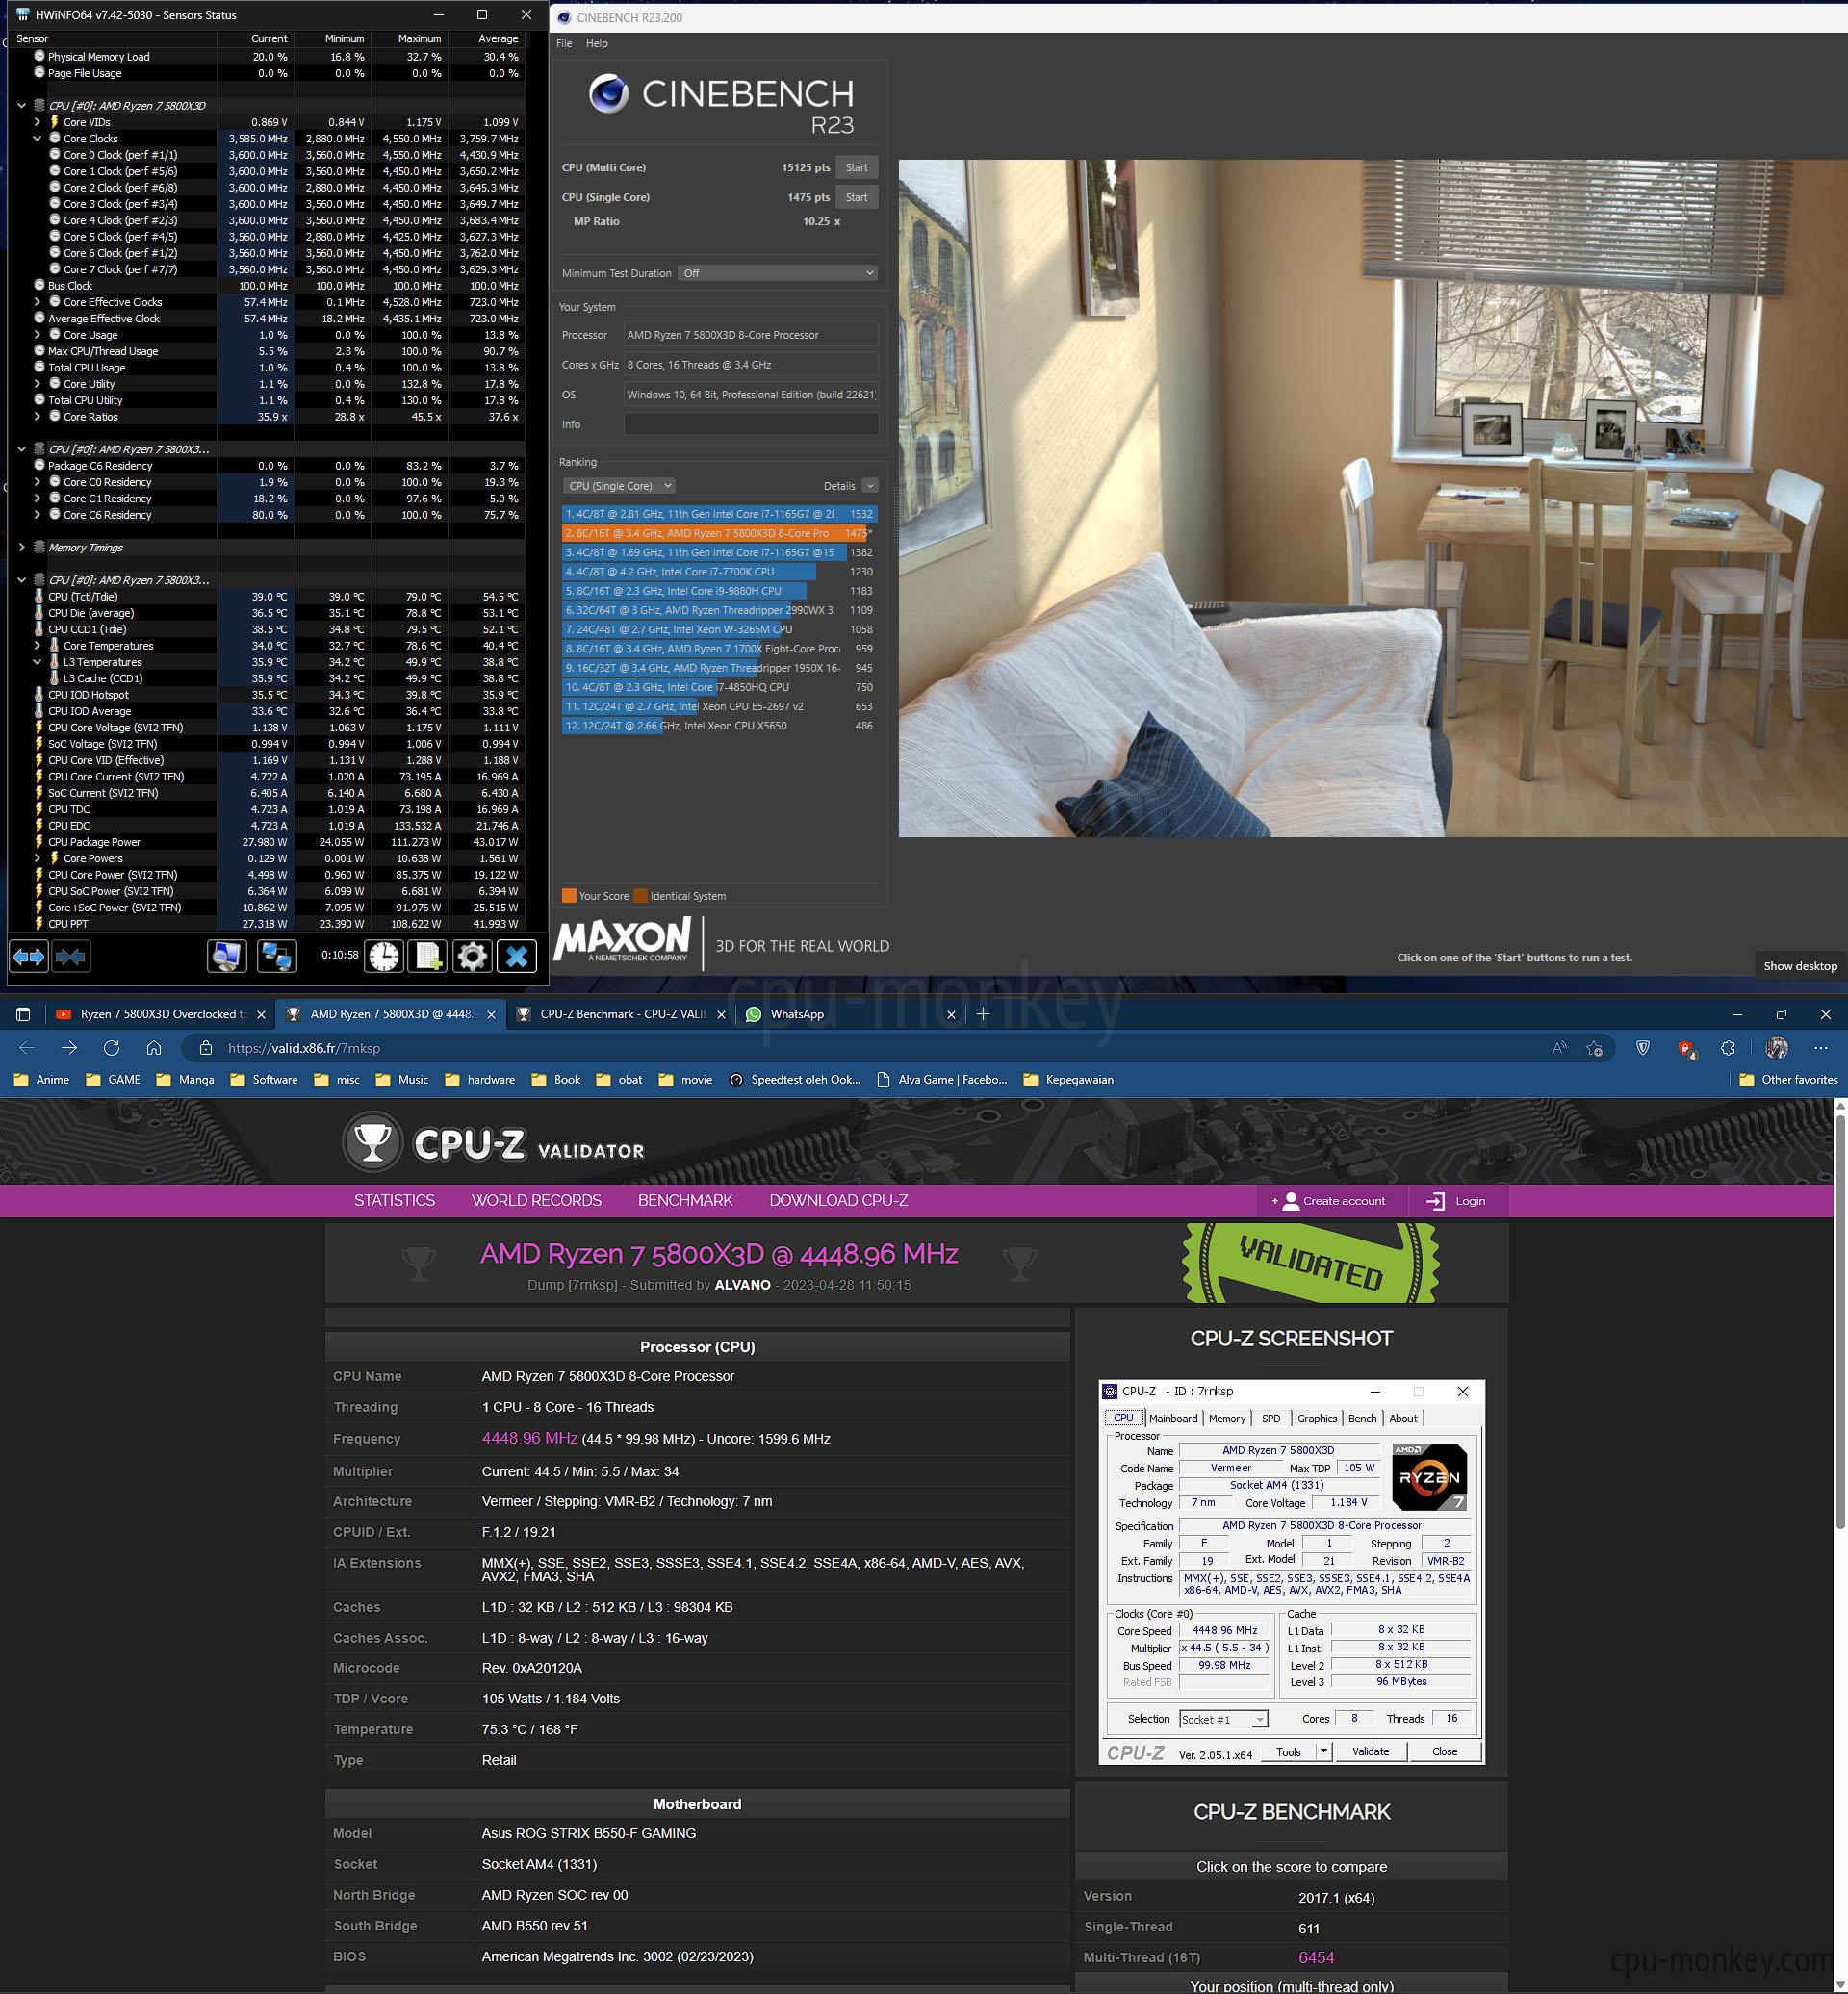Click Cinebench Info input field

point(751,424)
